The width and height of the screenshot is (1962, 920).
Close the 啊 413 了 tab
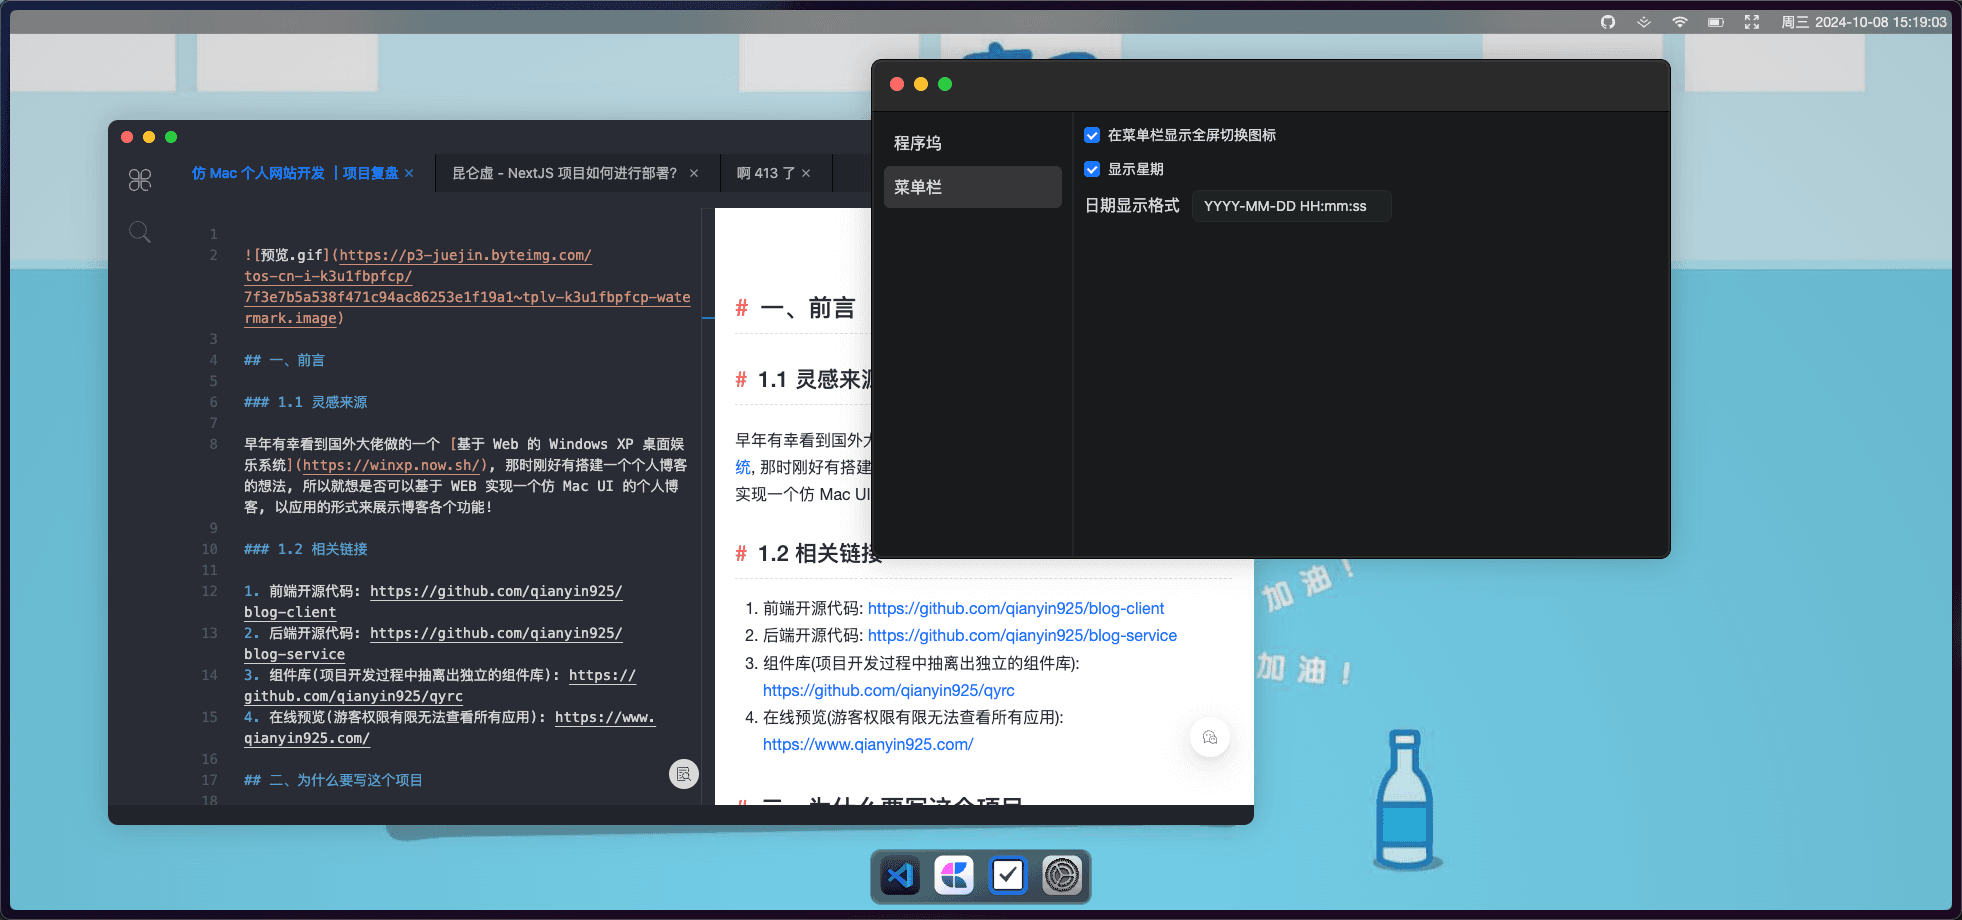click(806, 173)
